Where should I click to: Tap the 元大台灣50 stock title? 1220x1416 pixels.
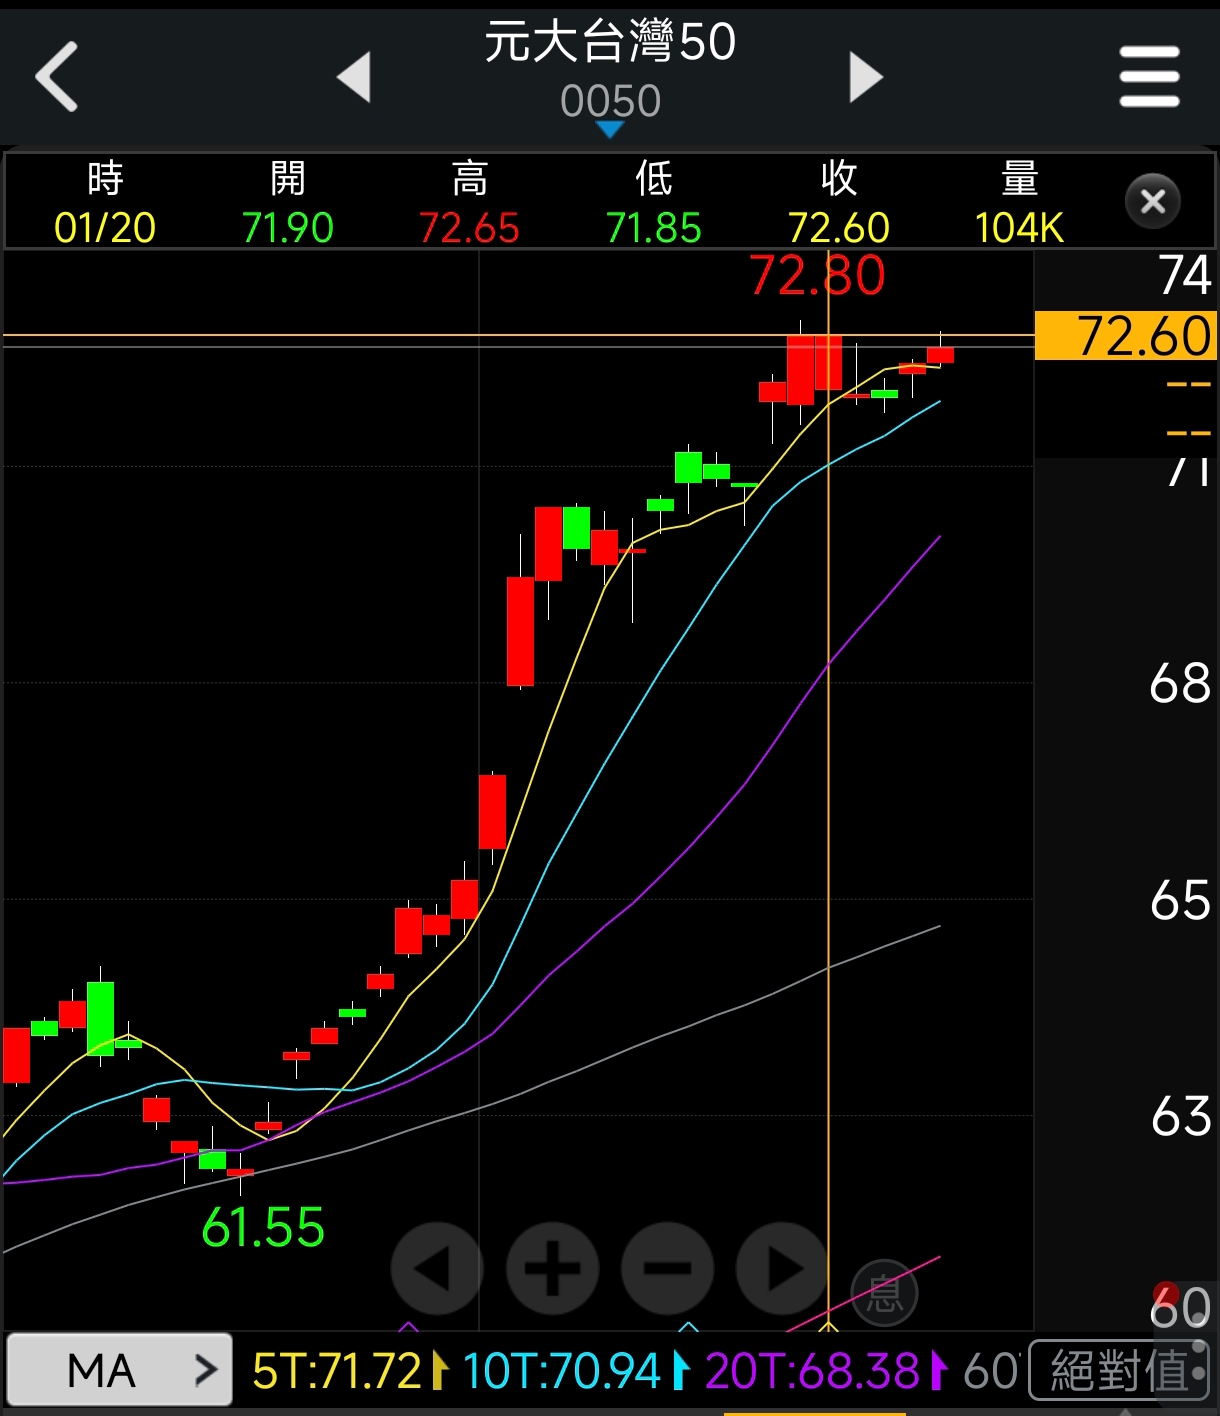pos(610,43)
